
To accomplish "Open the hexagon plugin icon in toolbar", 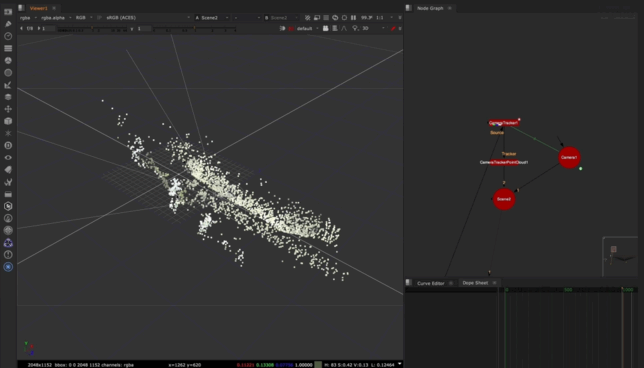I will tap(8, 206).
